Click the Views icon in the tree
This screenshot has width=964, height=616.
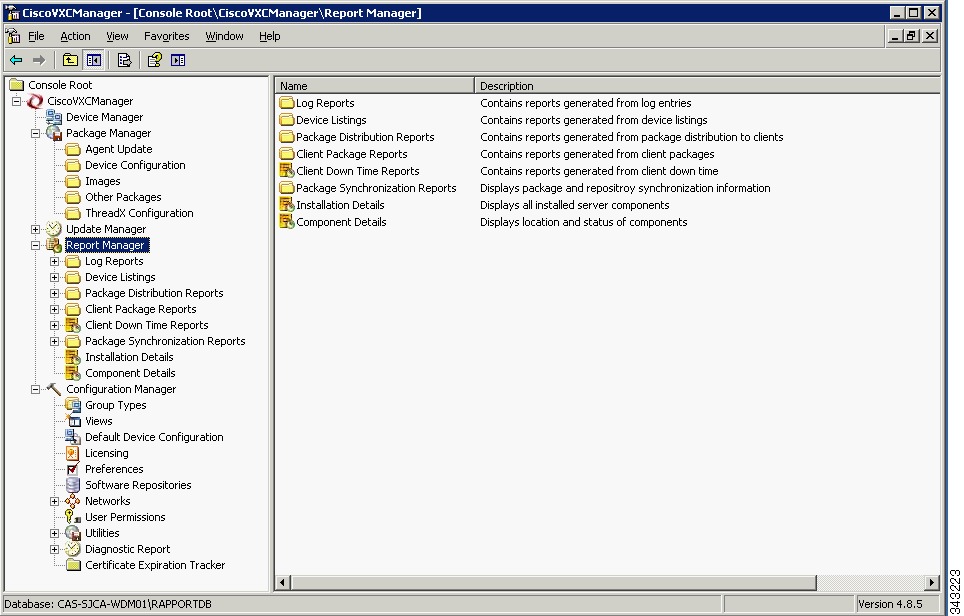pos(73,421)
